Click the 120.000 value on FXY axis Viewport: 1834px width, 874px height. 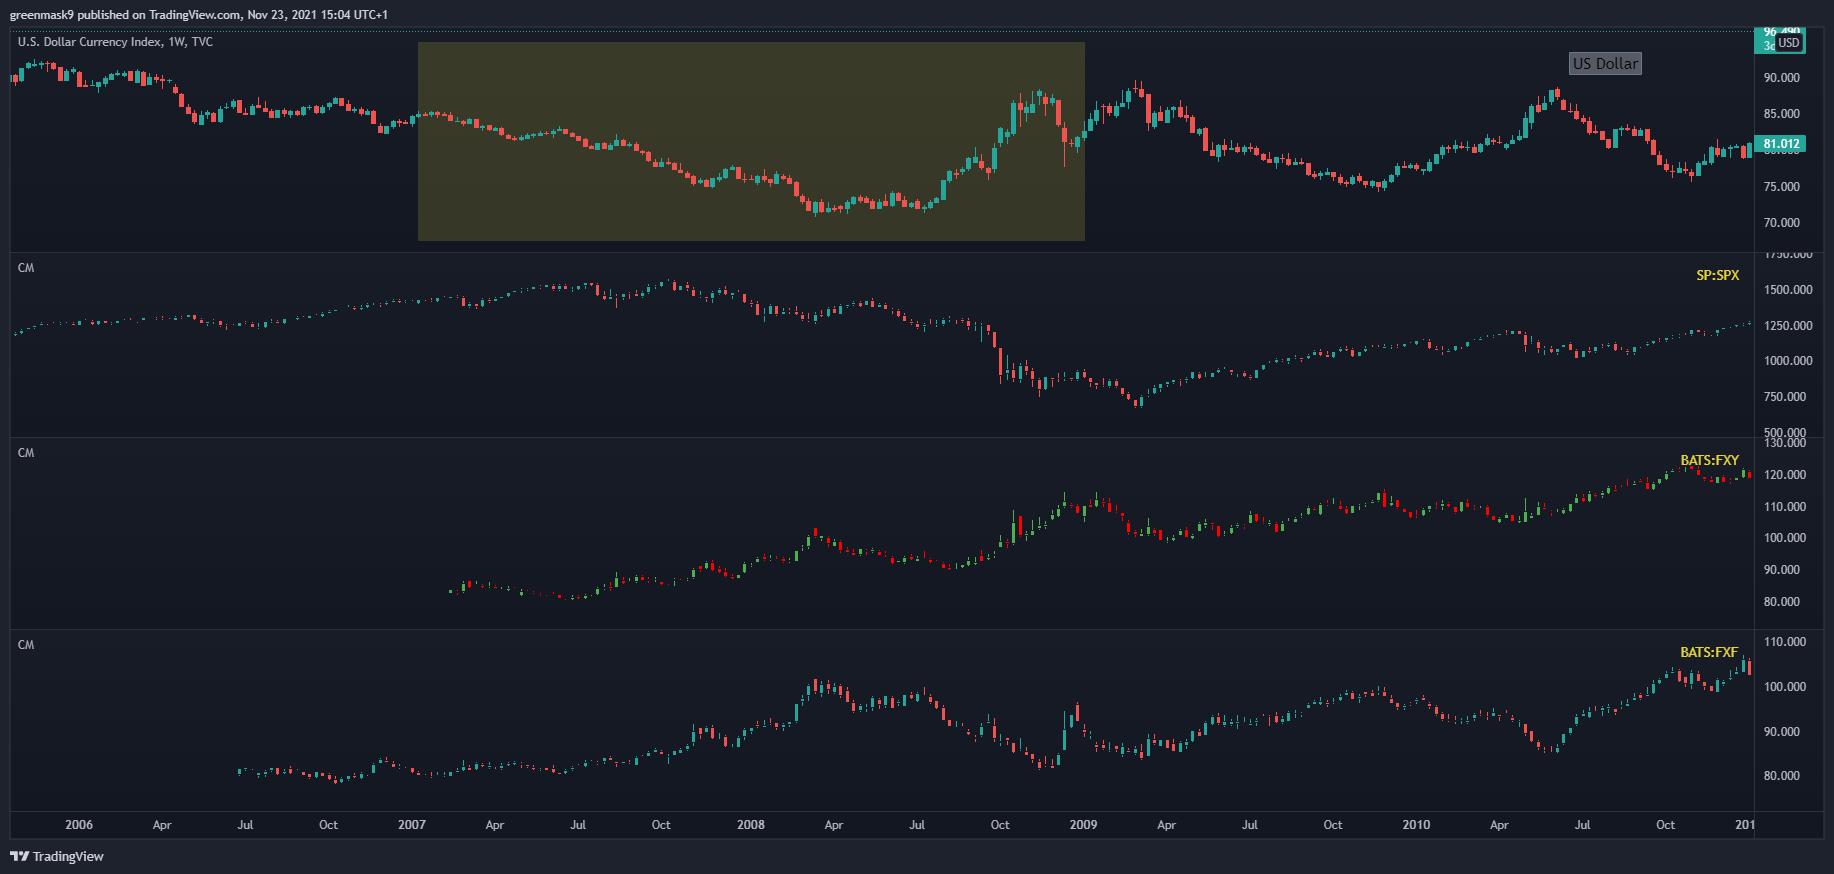point(1786,475)
